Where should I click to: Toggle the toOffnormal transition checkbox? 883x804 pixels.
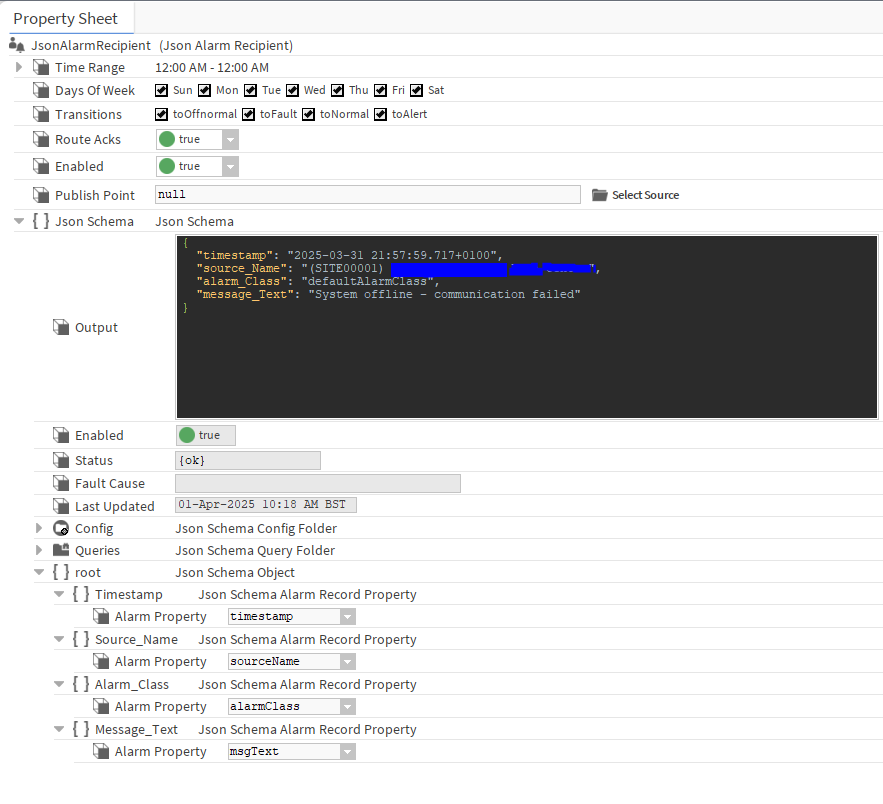(x=162, y=114)
